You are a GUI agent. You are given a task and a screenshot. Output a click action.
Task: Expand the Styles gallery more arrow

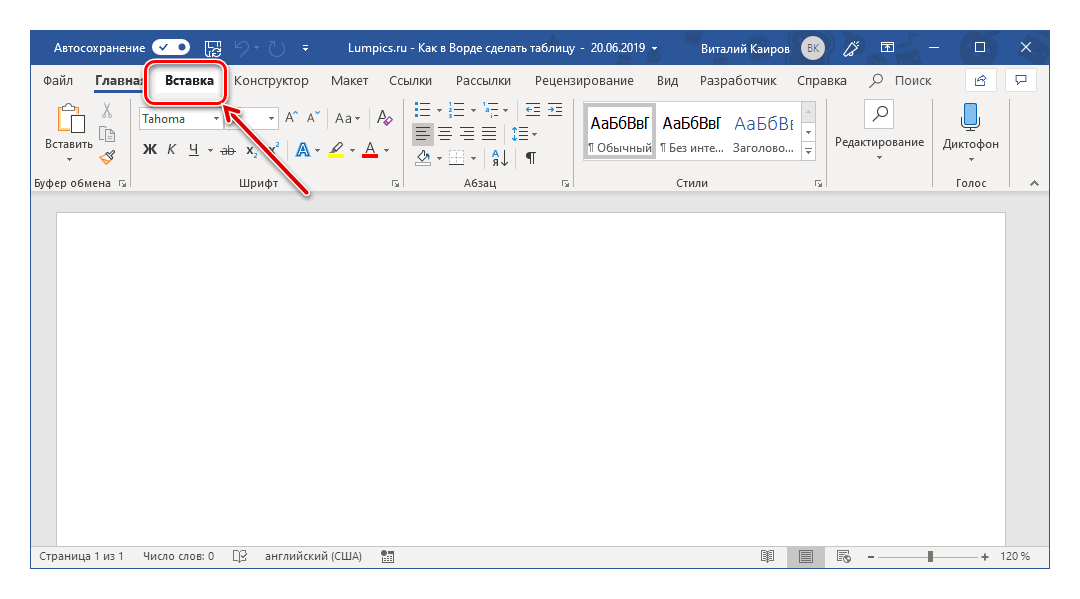(809, 151)
